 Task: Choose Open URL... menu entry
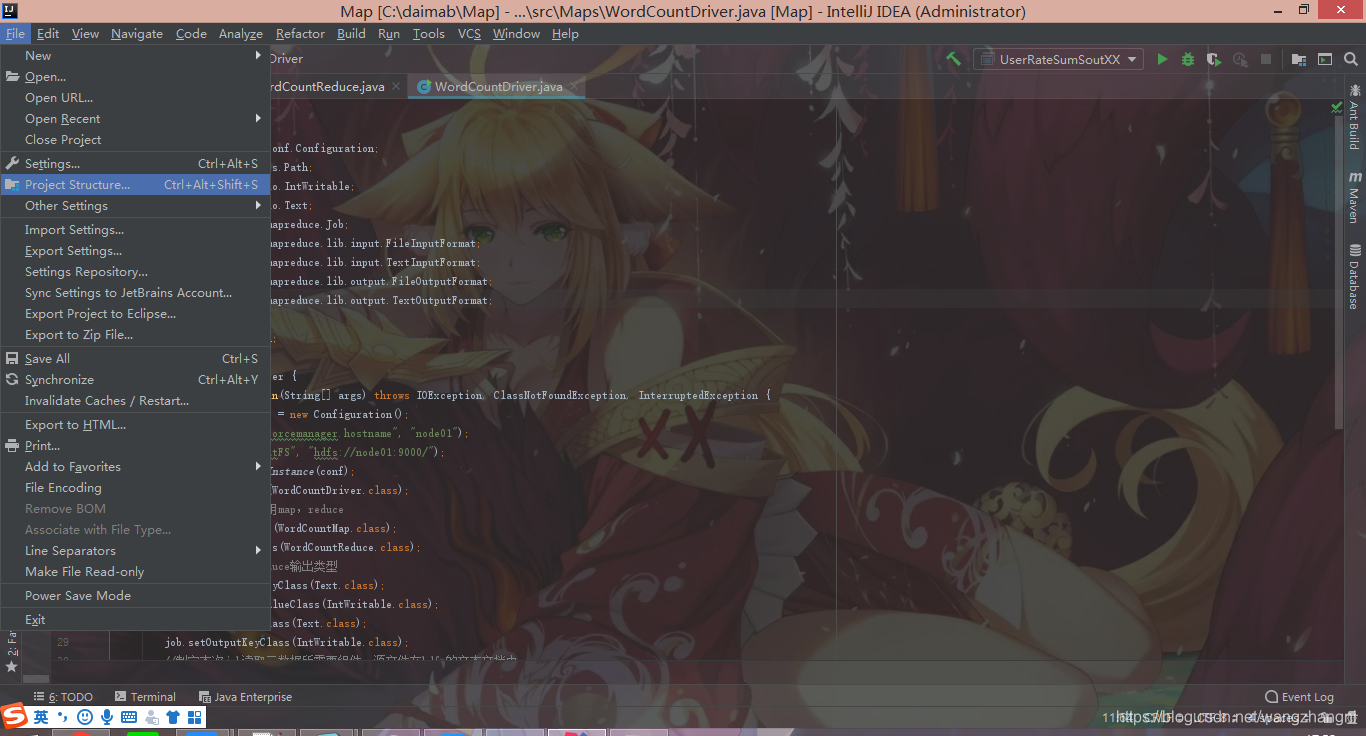coord(135,98)
